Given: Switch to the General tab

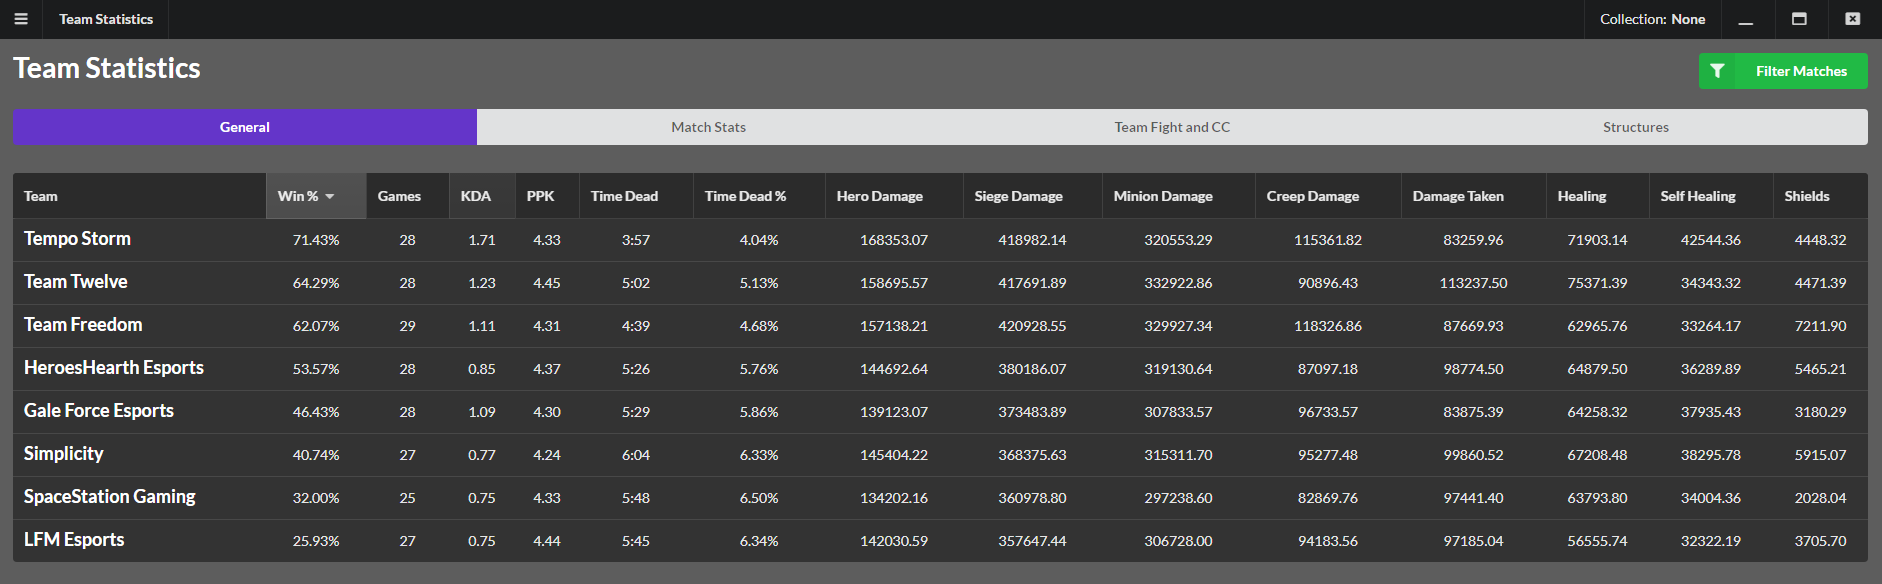Looking at the screenshot, I should (x=245, y=127).
